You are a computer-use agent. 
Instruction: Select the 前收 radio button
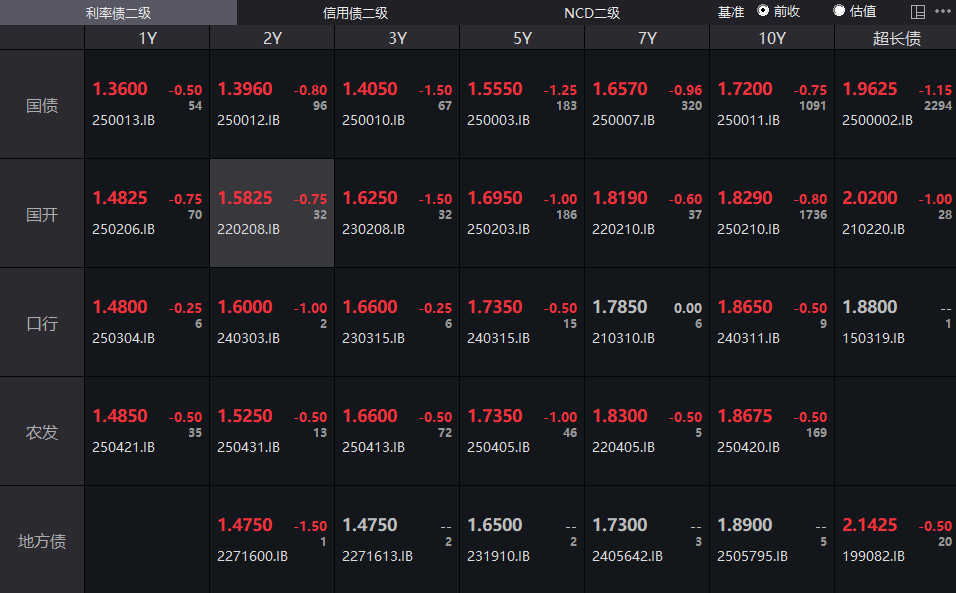(x=765, y=11)
